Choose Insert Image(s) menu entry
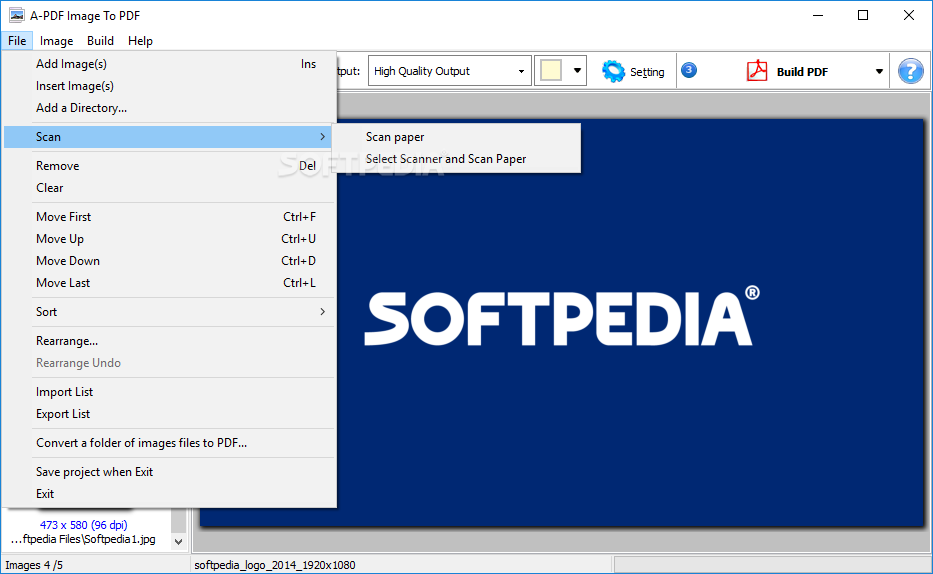This screenshot has height=574, width=933. pyautogui.click(x=169, y=86)
